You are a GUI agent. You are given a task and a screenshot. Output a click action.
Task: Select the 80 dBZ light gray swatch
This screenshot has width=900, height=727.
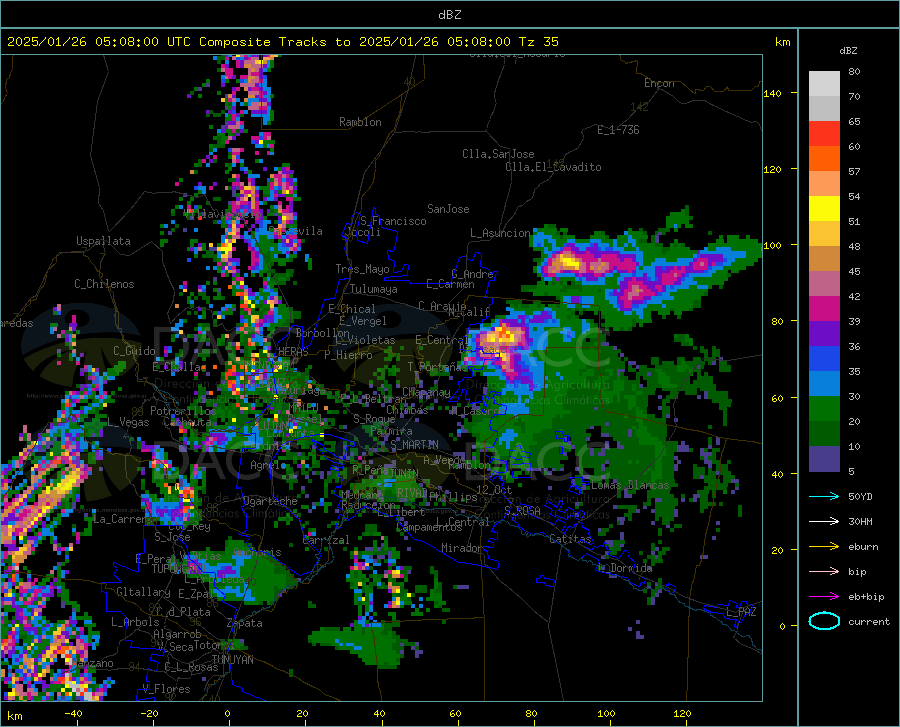point(824,84)
